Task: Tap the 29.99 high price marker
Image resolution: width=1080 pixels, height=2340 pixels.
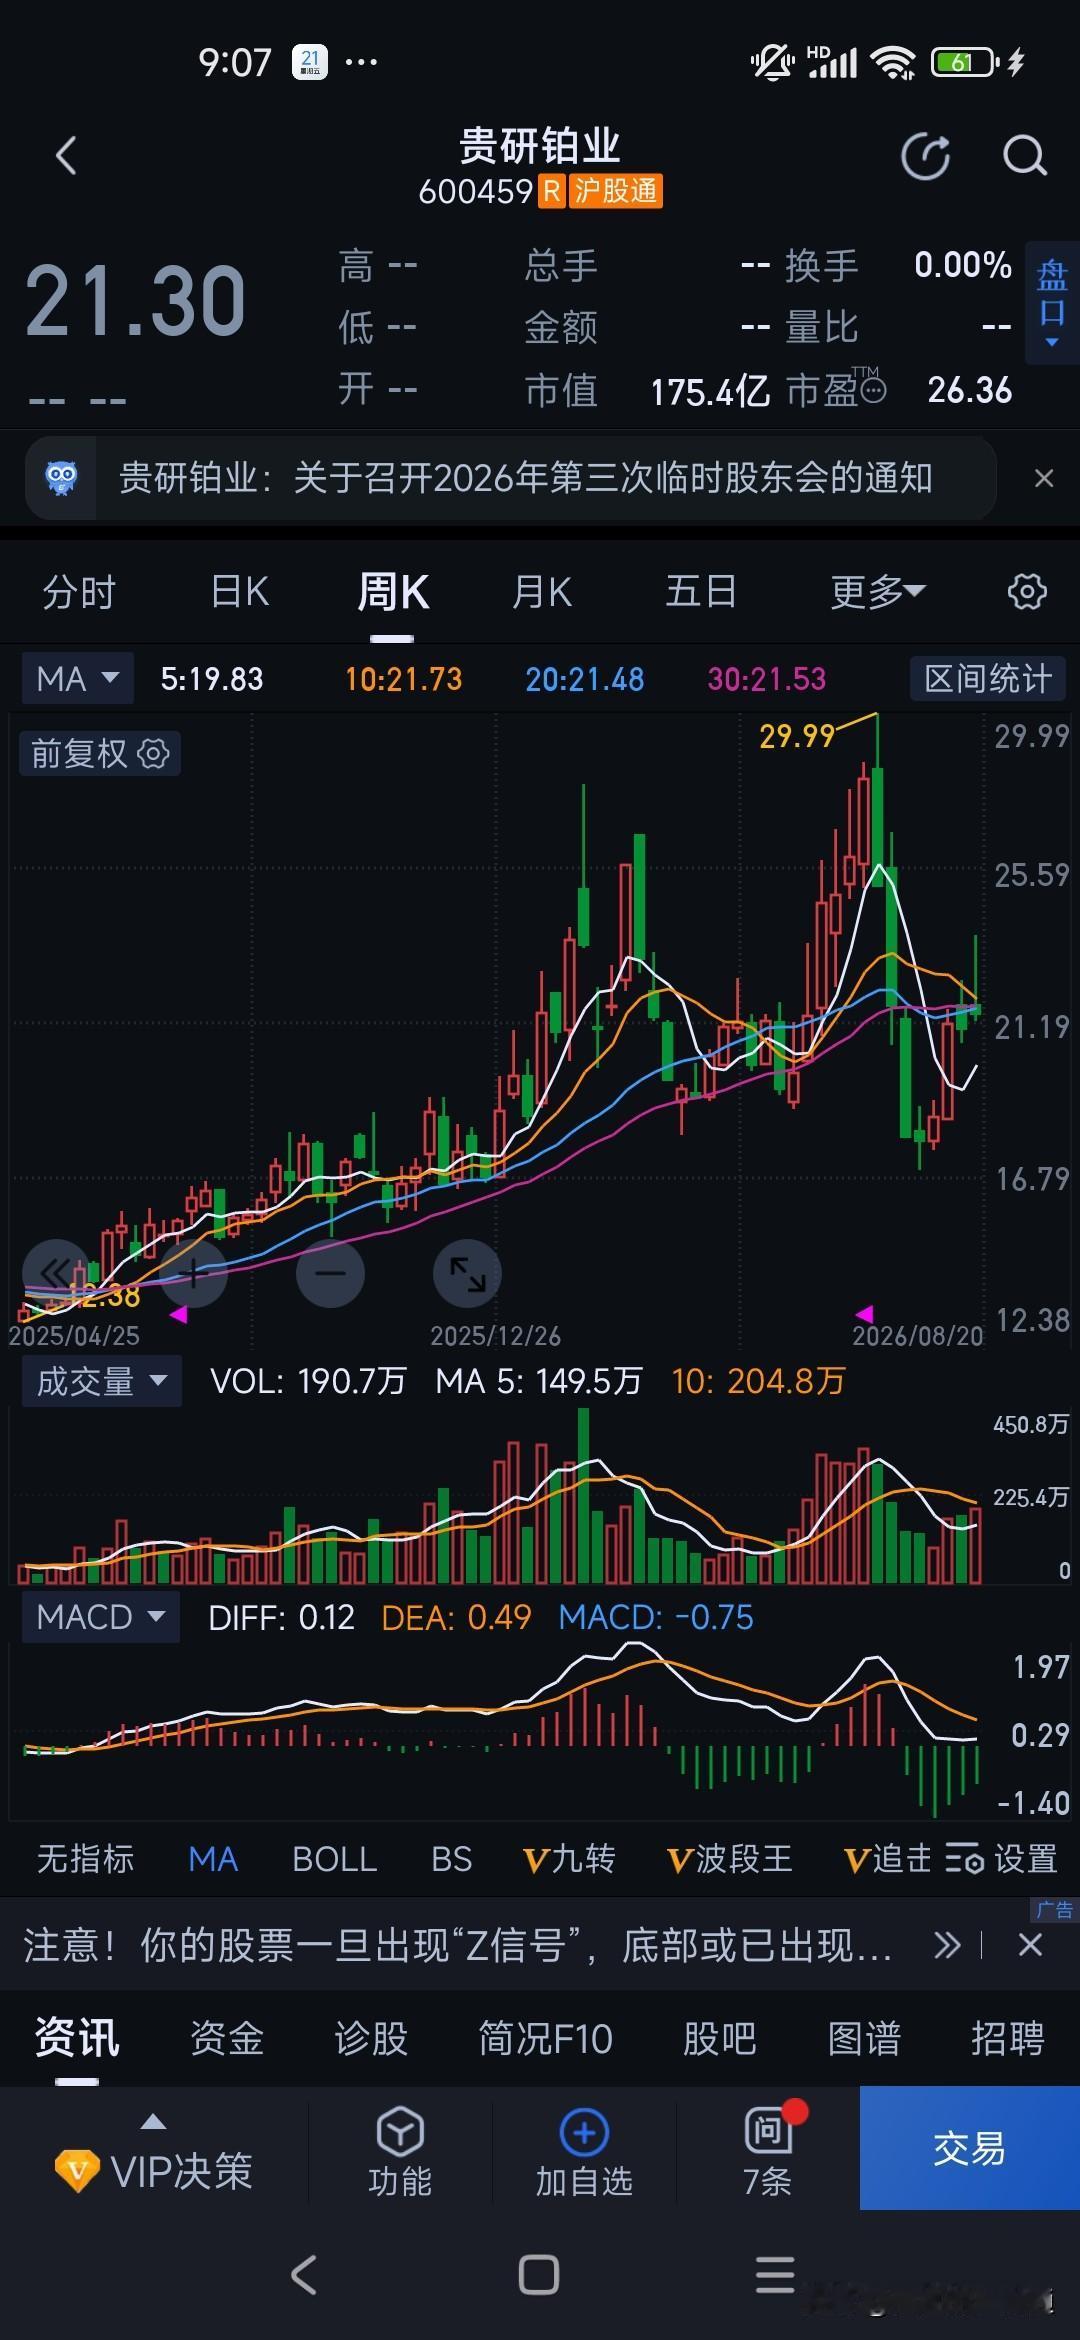Action: point(797,737)
